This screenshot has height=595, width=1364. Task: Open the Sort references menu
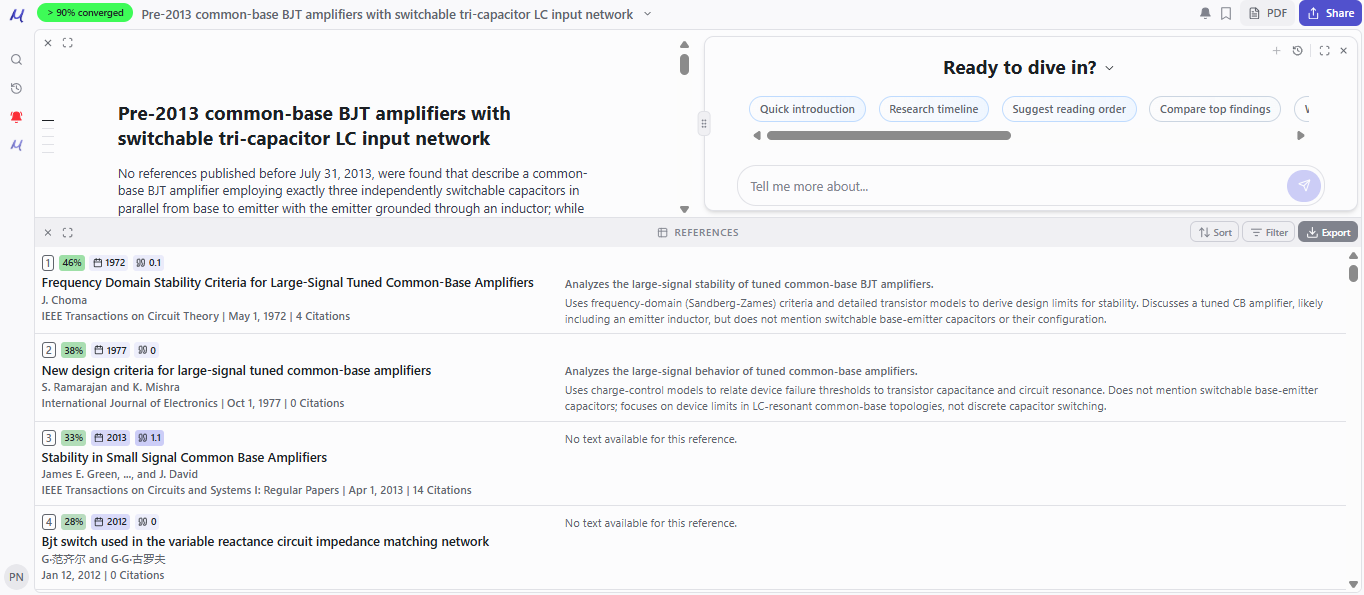click(1214, 232)
